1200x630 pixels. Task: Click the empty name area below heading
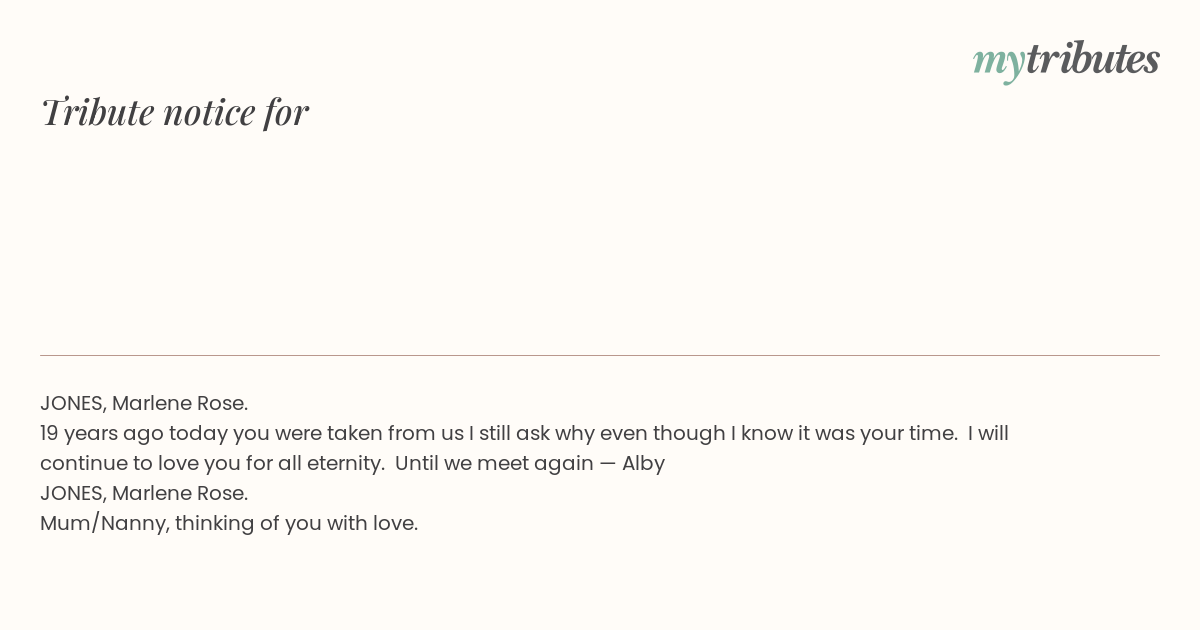(600, 240)
